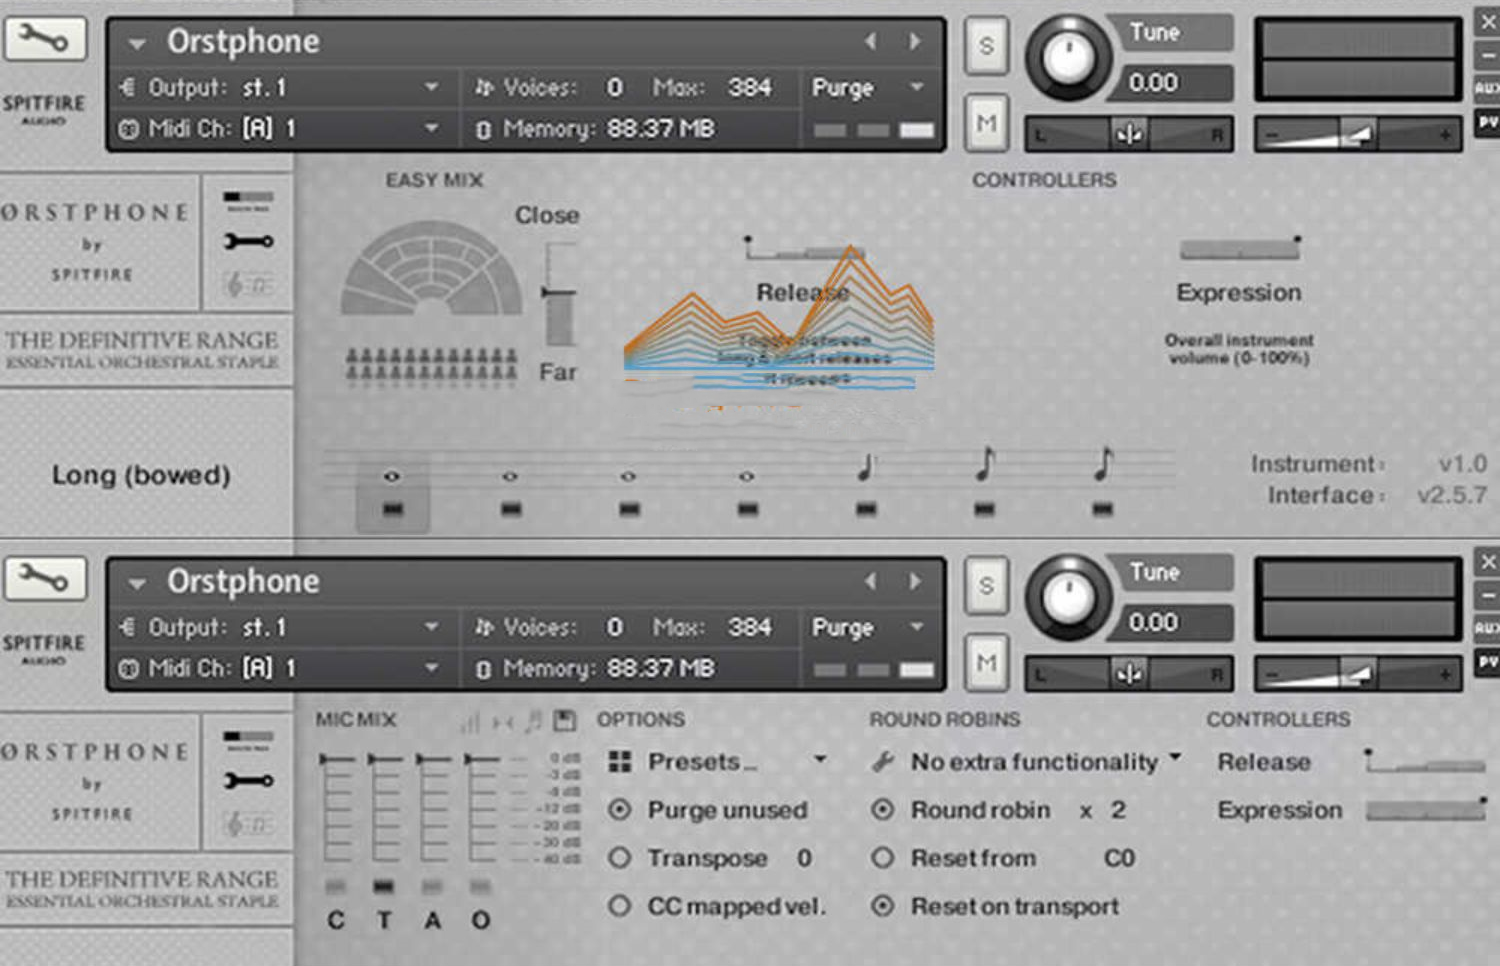Image resolution: width=1500 pixels, height=966 pixels.
Task: Open Midi Ch dropdown in lower instrument
Action: pyautogui.click(x=431, y=667)
